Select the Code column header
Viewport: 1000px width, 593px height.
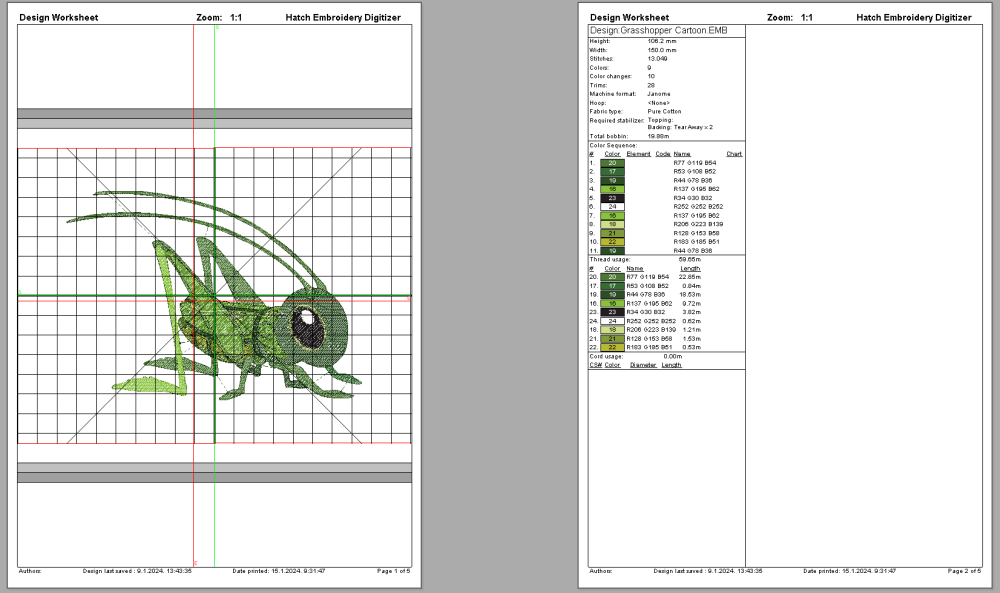pos(662,154)
